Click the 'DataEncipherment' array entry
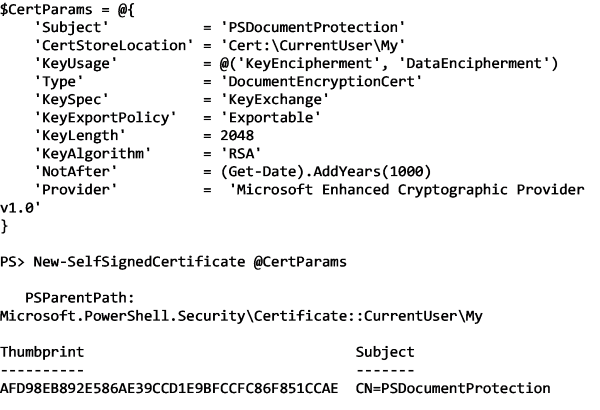The width and height of the screenshot is (600, 410). pyautogui.click(x=474, y=63)
